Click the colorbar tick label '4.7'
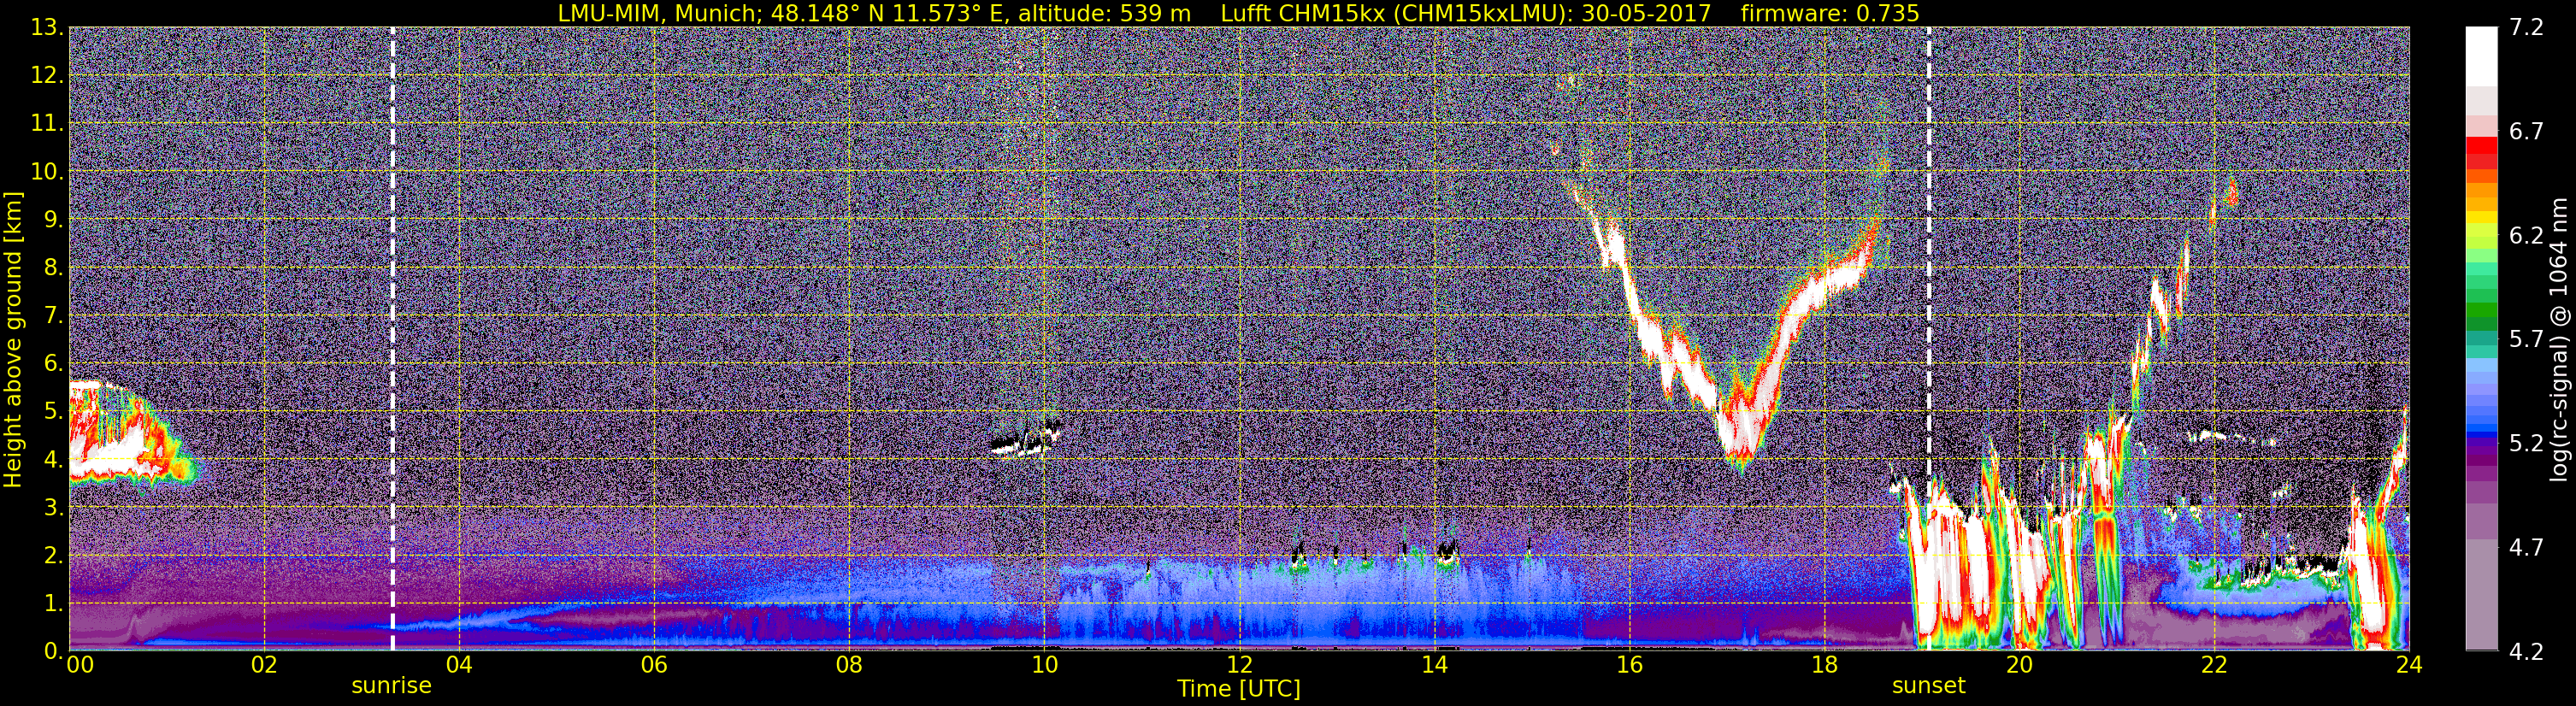 coord(2526,548)
